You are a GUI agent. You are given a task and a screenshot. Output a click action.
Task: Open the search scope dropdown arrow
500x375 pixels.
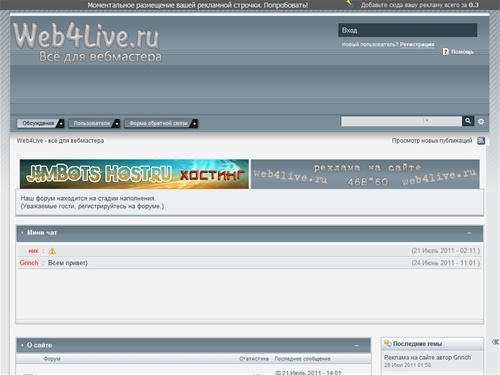click(427, 121)
